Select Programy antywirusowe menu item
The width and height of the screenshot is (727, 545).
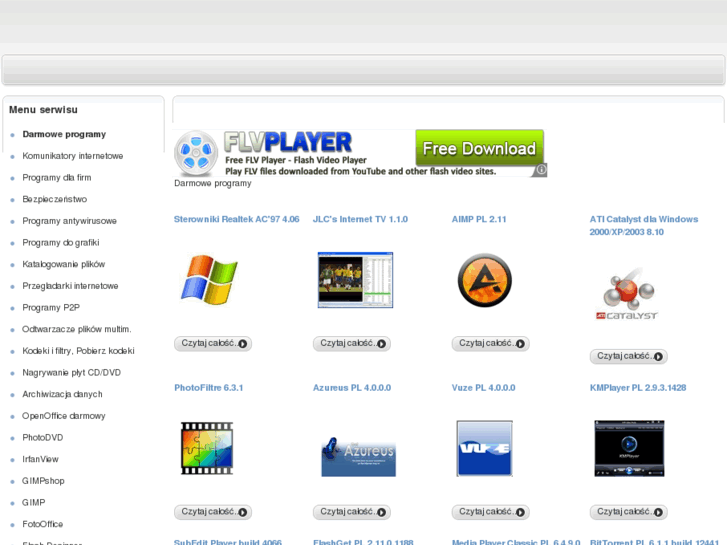(70, 221)
